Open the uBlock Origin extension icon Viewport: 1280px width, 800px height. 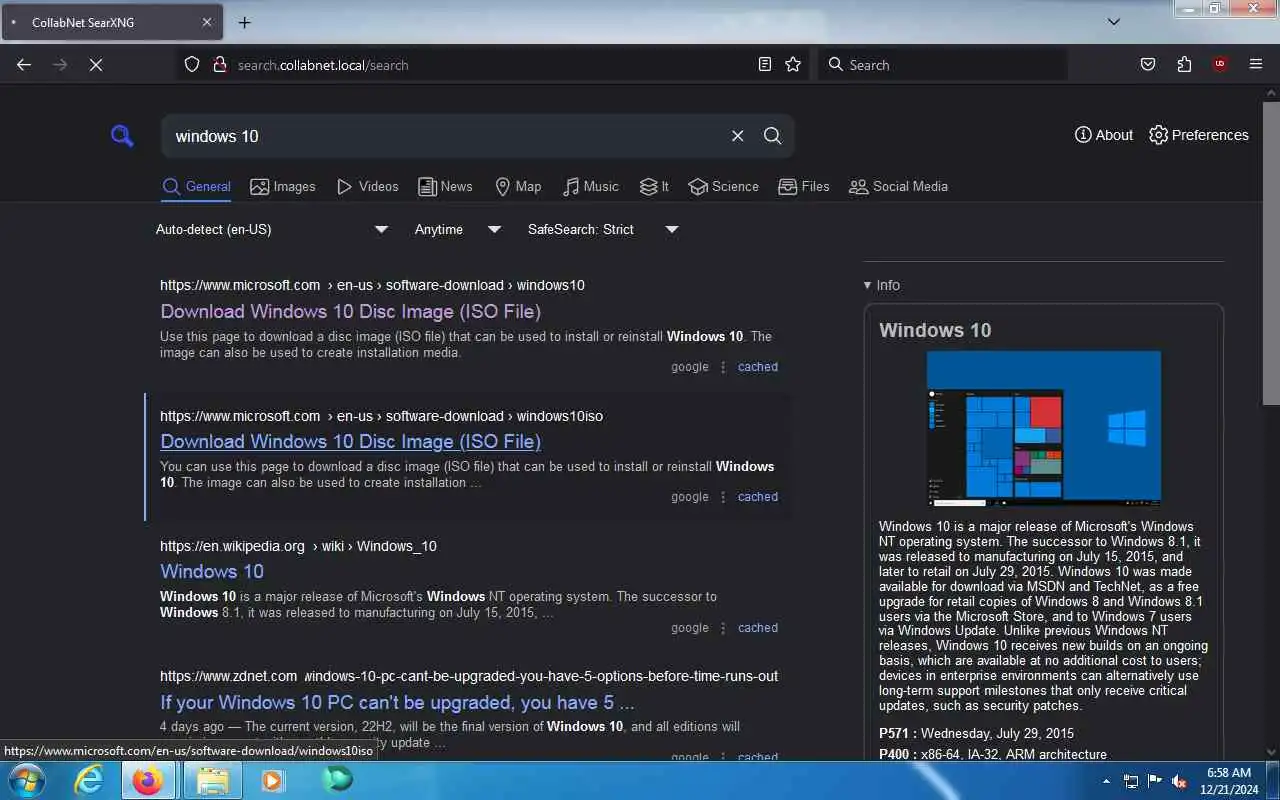(x=1219, y=64)
